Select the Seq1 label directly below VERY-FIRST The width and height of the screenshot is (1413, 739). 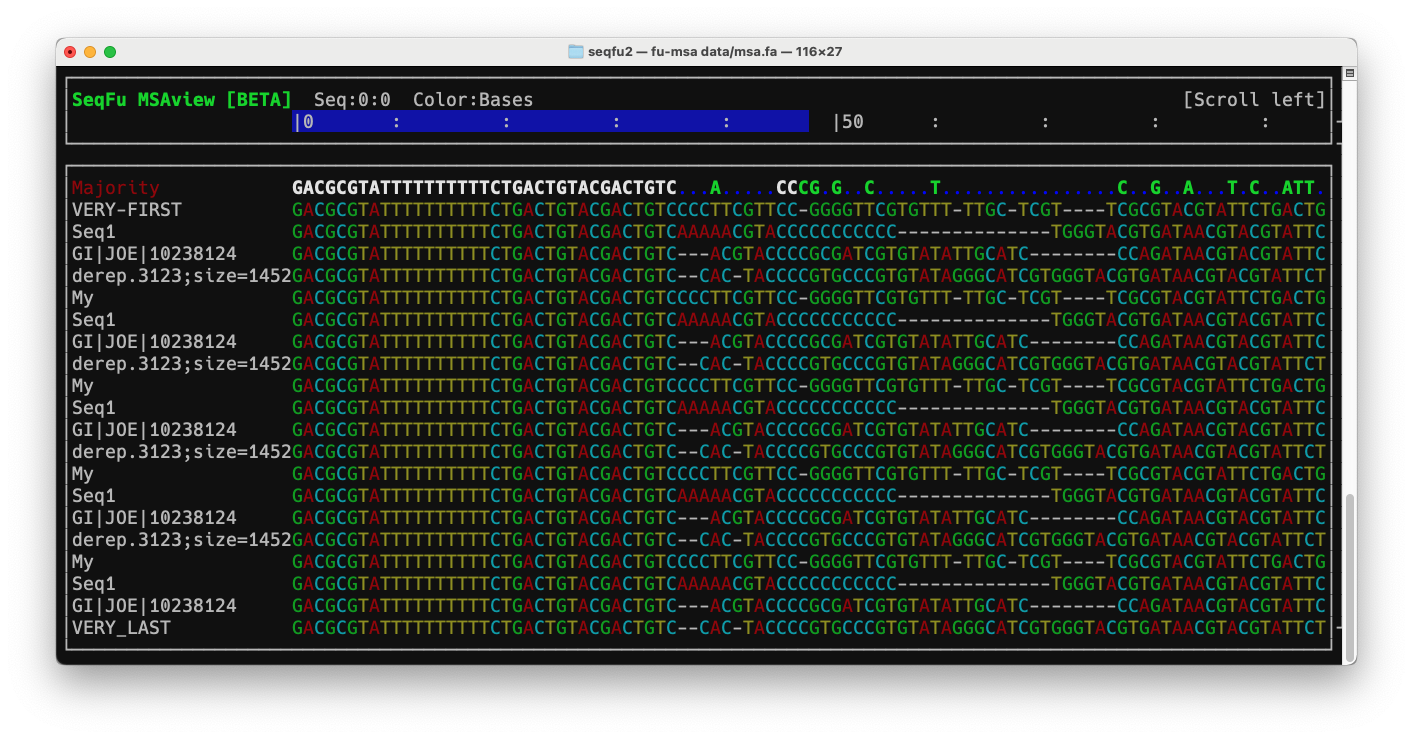pos(93,232)
